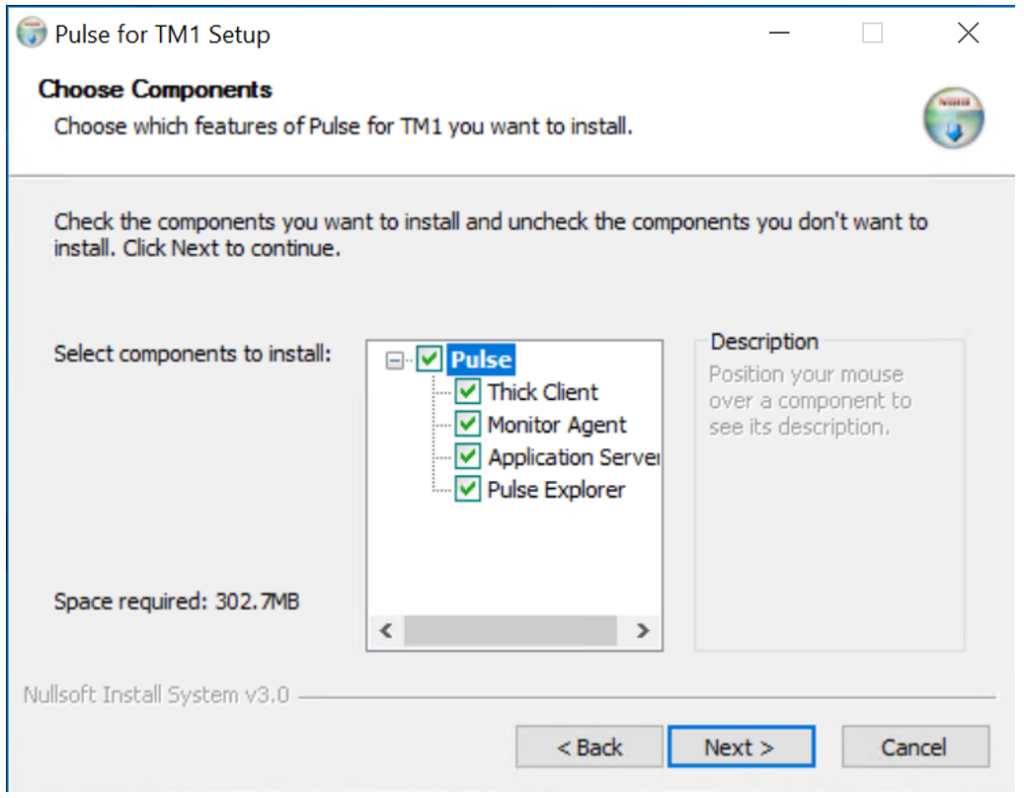Uncheck the Application Server checkbox
The image size is (1024, 798).
coord(468,457)
